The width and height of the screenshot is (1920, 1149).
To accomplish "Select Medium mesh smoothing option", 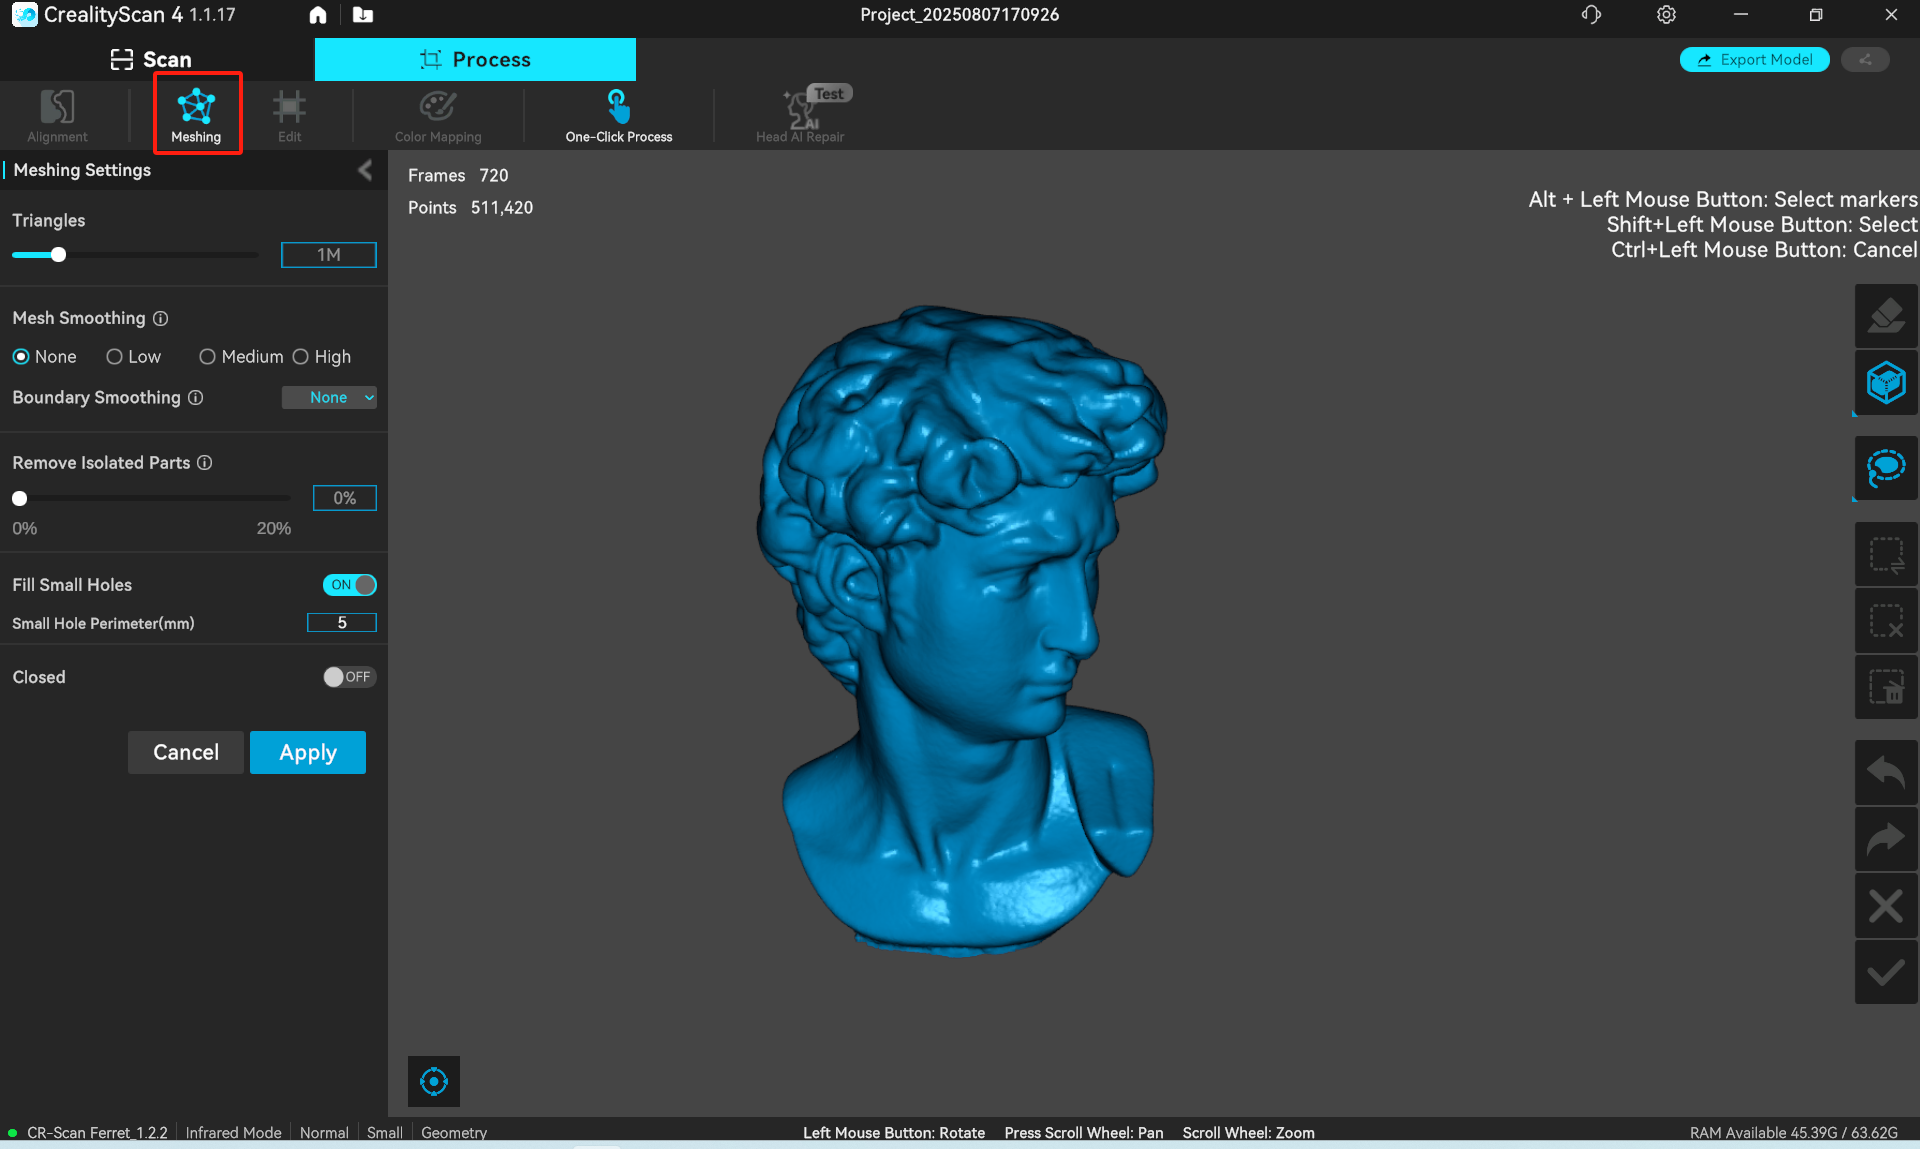I will coord(208,357).
